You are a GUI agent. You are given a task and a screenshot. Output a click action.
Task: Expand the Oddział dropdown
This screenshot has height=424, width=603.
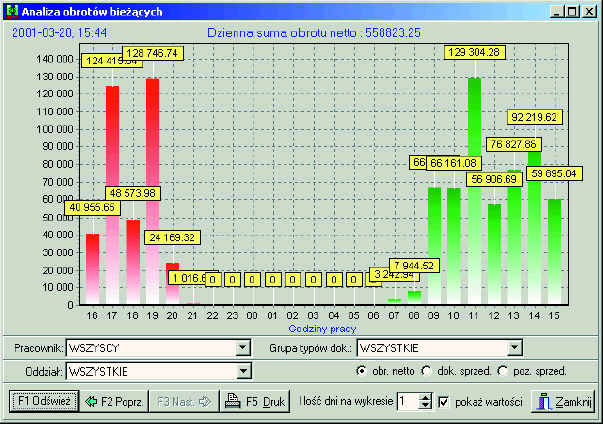[241, 371]
